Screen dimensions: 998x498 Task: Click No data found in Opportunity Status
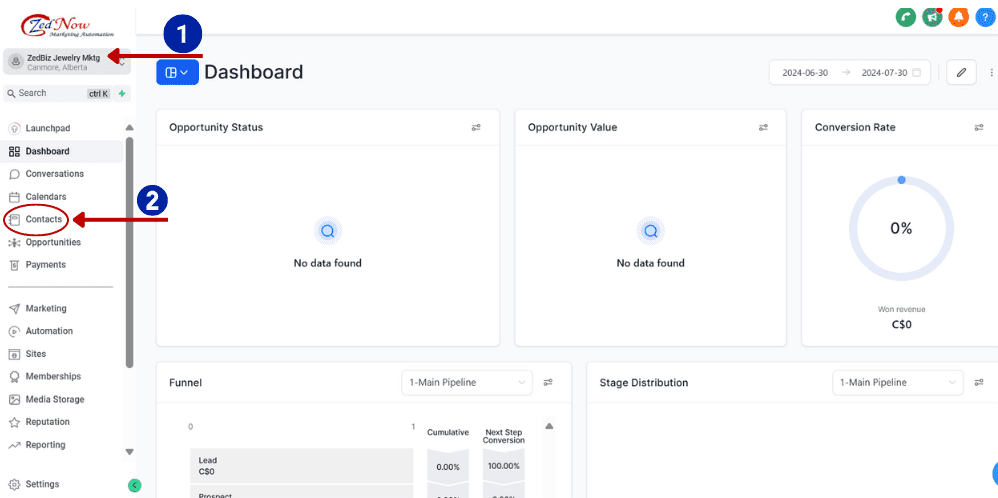click(x=327, y=263)
